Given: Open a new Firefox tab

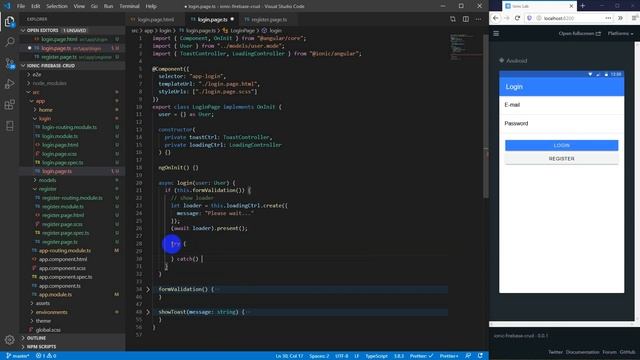Looking at the screenshot, I should 582,6.
